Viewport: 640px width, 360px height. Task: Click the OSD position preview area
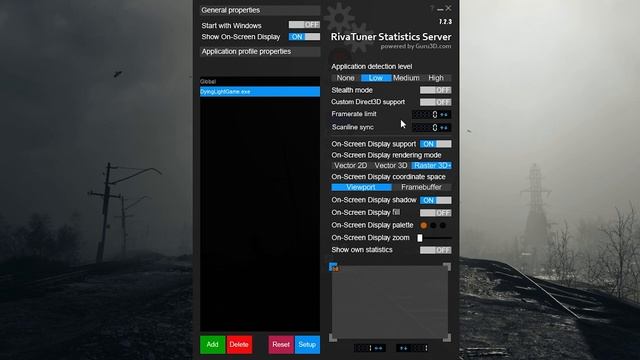tap(390, 302)
